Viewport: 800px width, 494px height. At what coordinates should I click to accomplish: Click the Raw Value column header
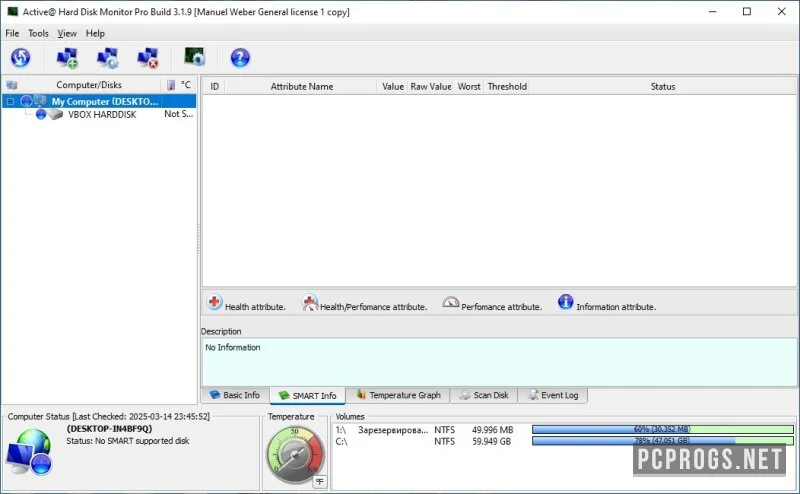pyautogui.click(x=431, y=86)
